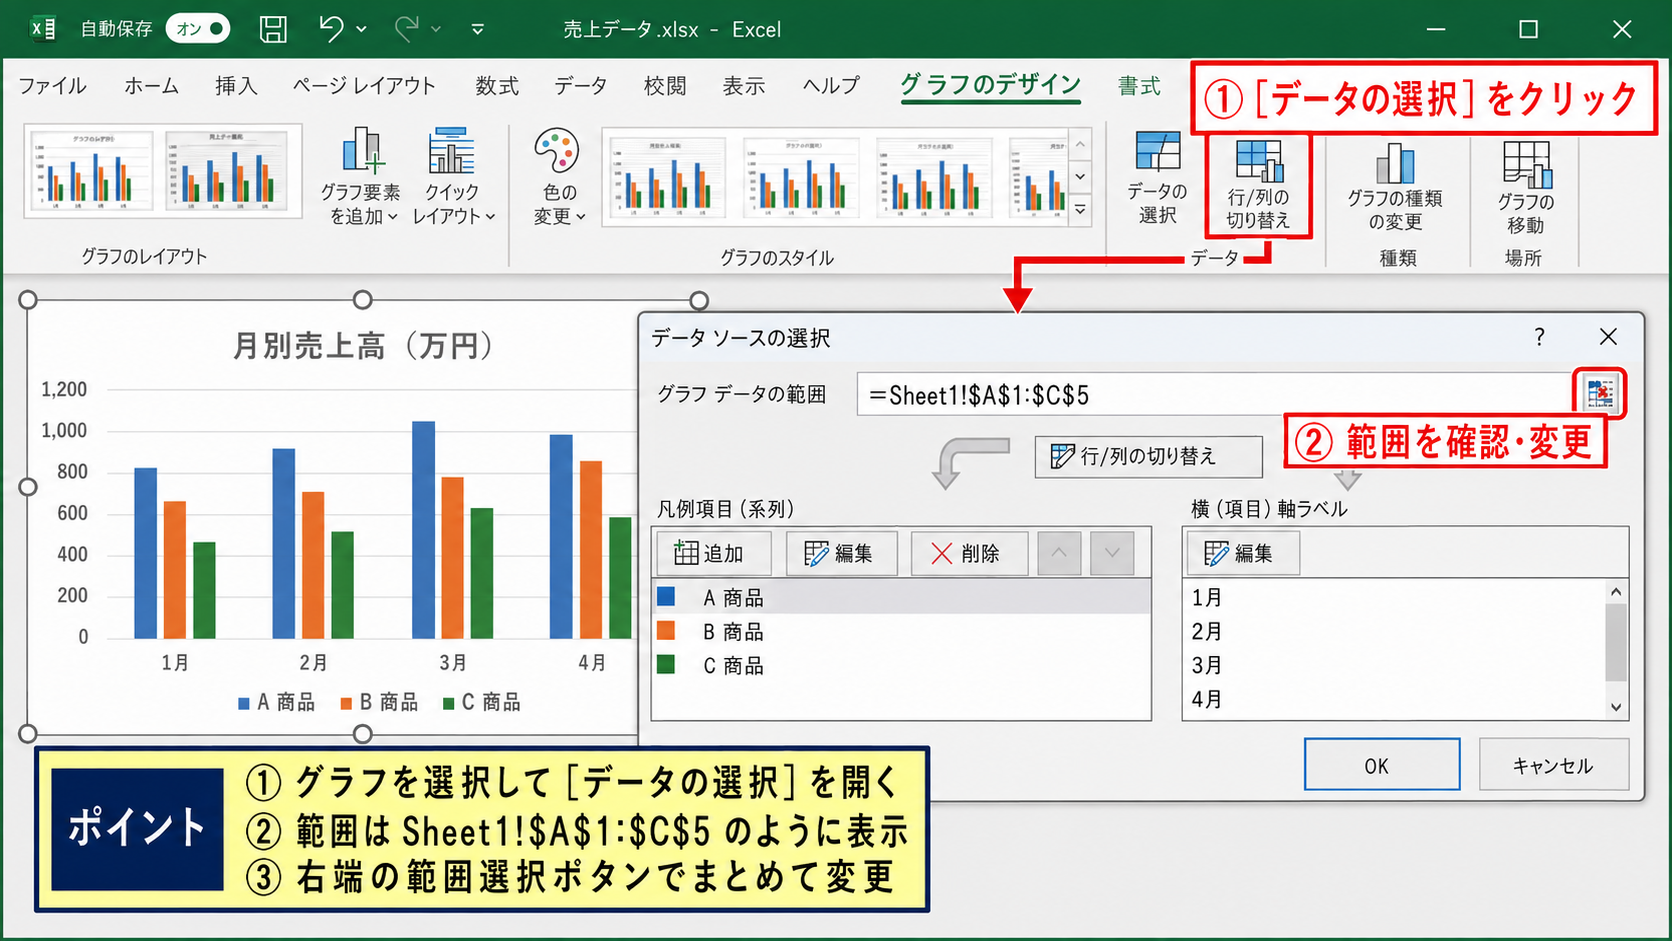Click A 商品 legend entry in chart

click(276, 702)
